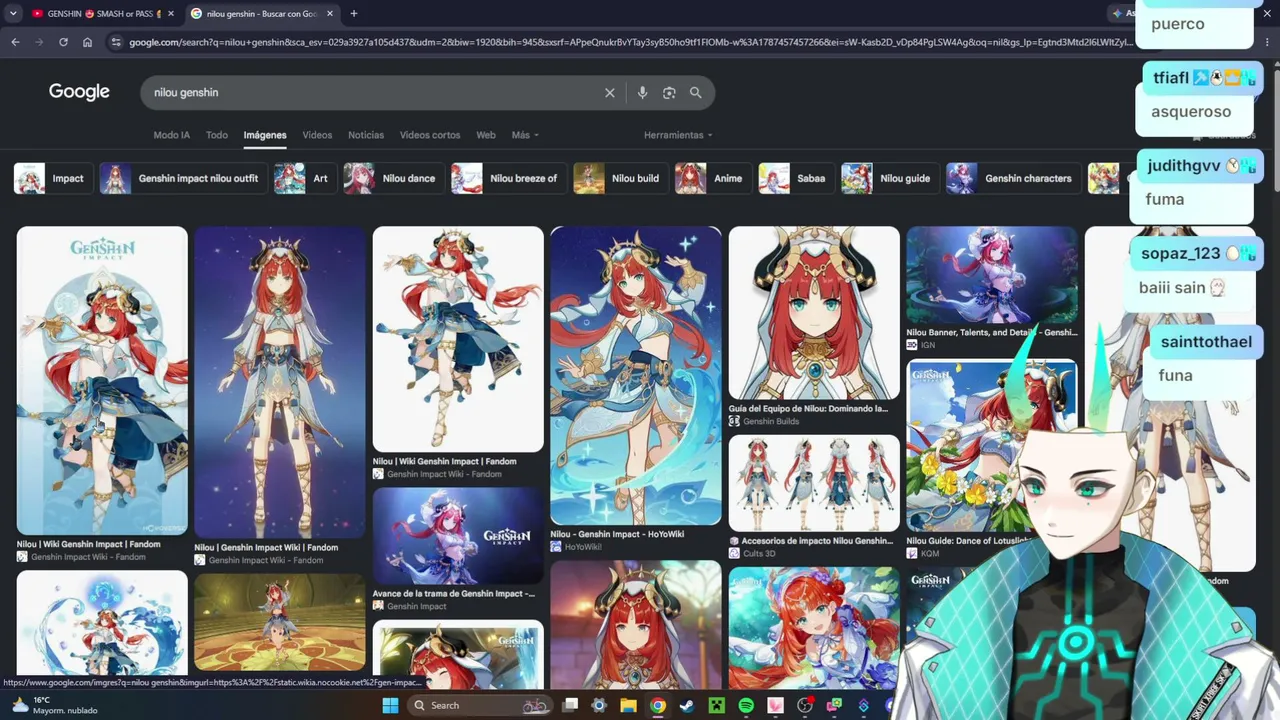This screenshot has width=1280, height=720.
Task: Open 'Nilou - Genshin Impact - HoYoWiki' link
Action: click(x=617, y=534)
